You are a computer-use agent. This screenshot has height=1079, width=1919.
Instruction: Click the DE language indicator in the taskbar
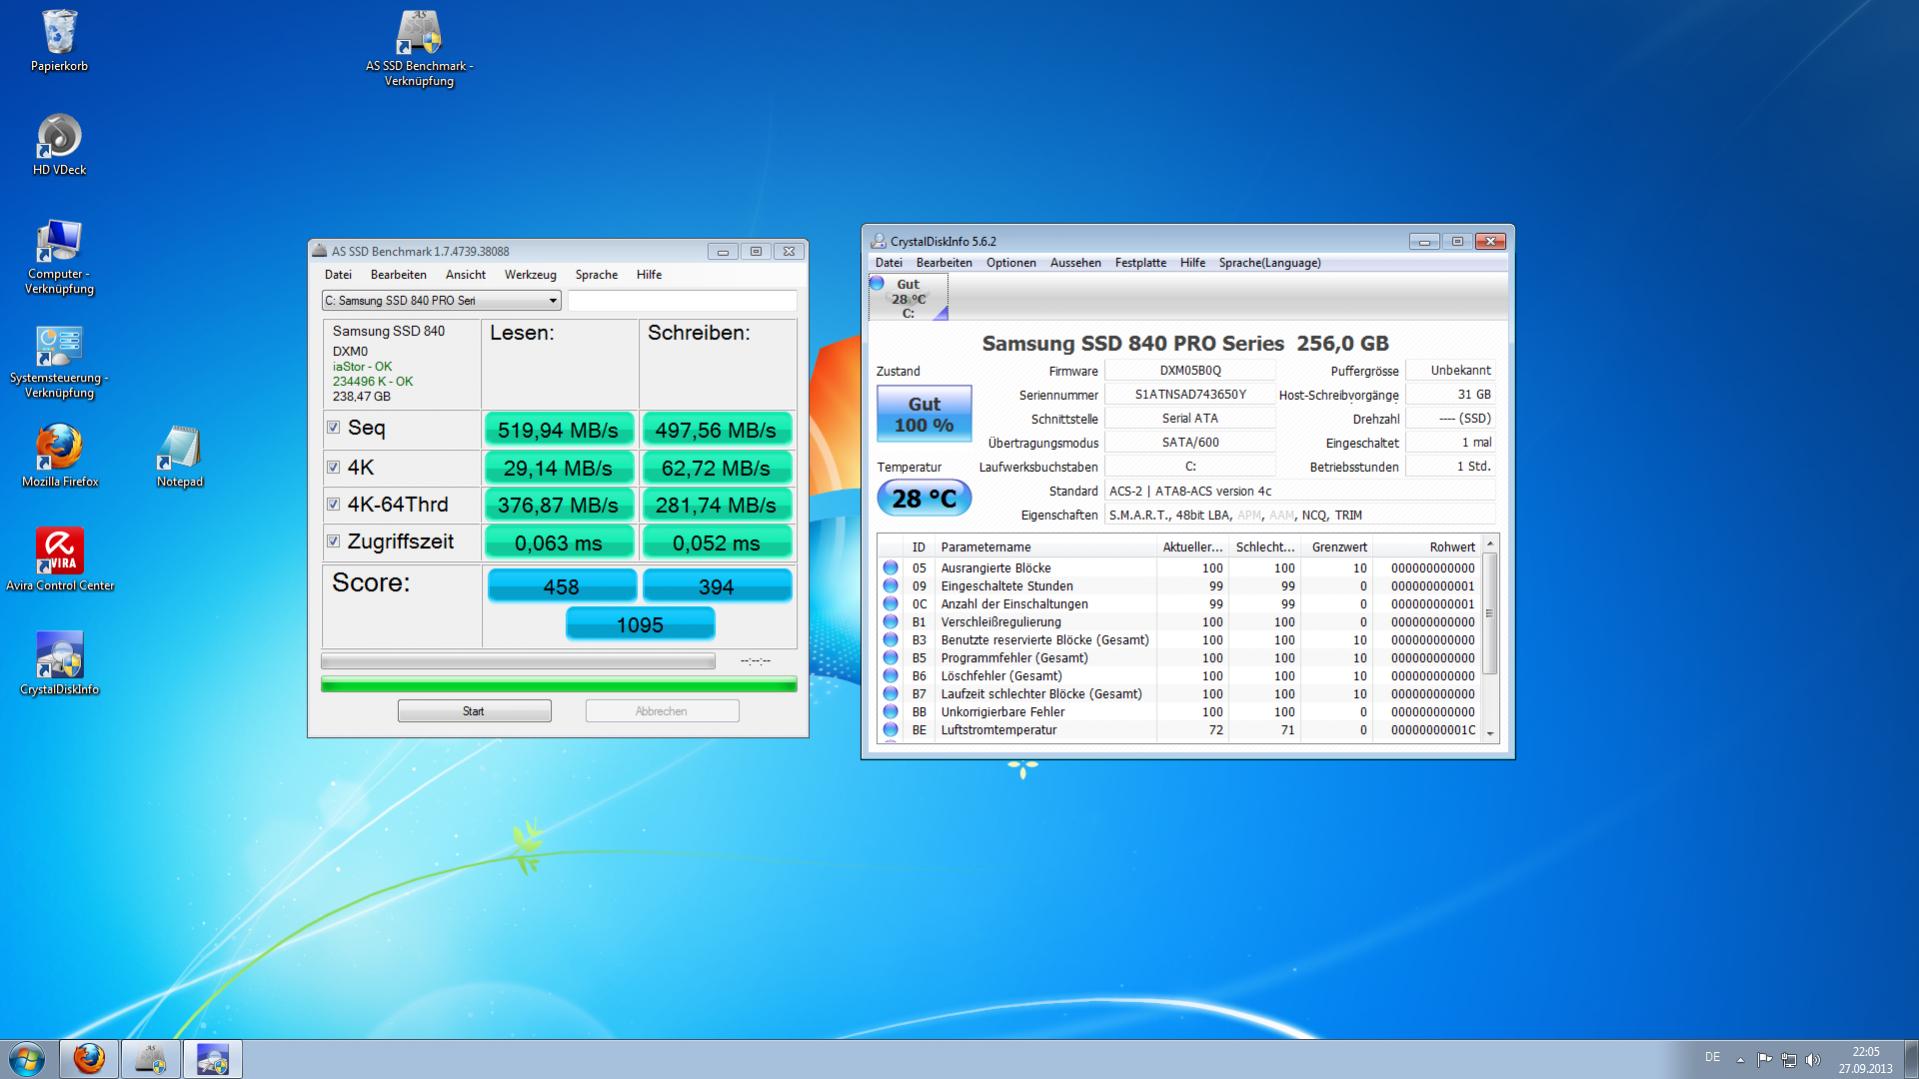(1712, 1057)
